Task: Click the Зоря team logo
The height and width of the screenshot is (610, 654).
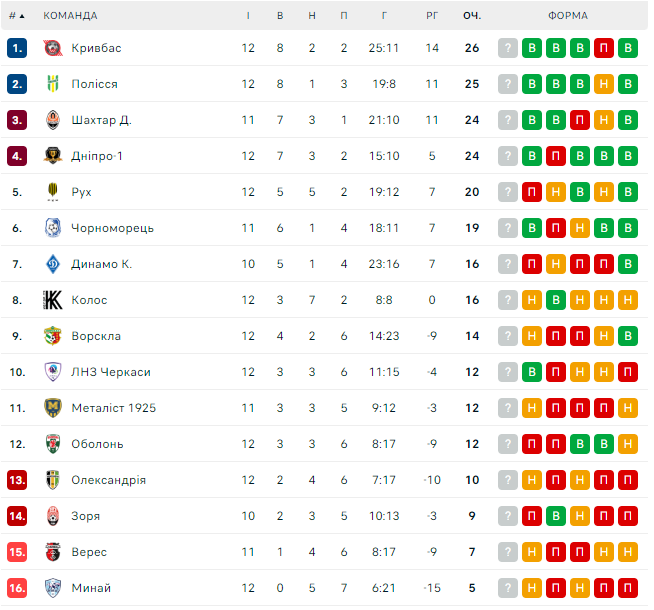Action: click(53, 516)
